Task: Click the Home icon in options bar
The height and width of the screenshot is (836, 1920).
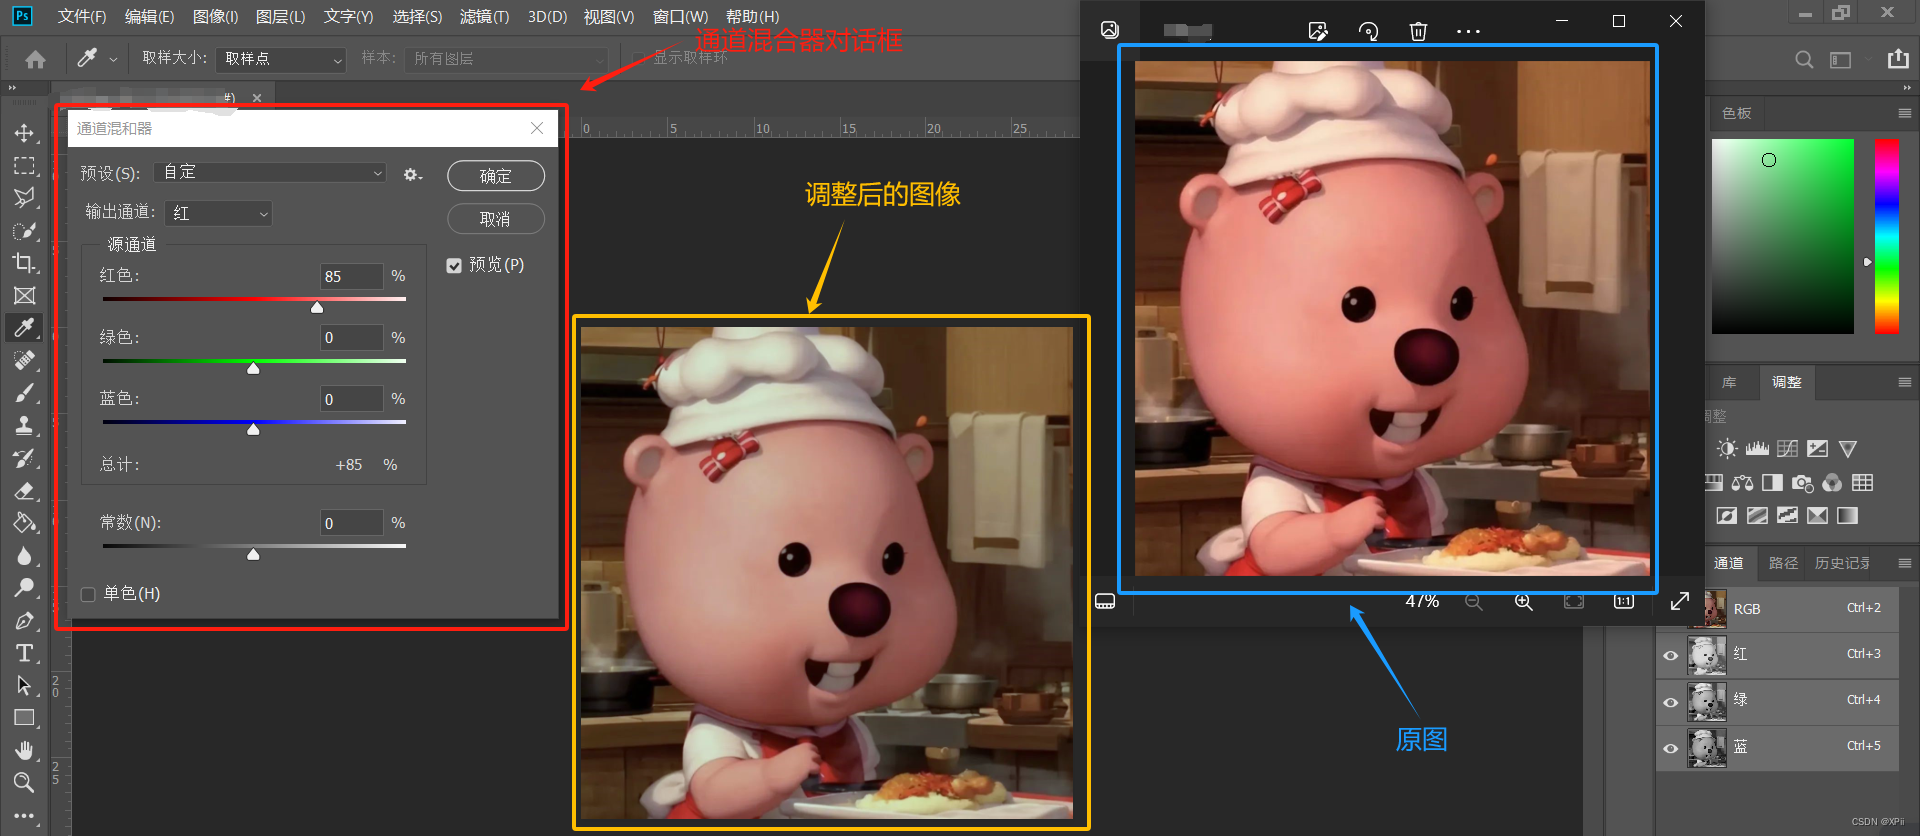Action: coord(35,59)
